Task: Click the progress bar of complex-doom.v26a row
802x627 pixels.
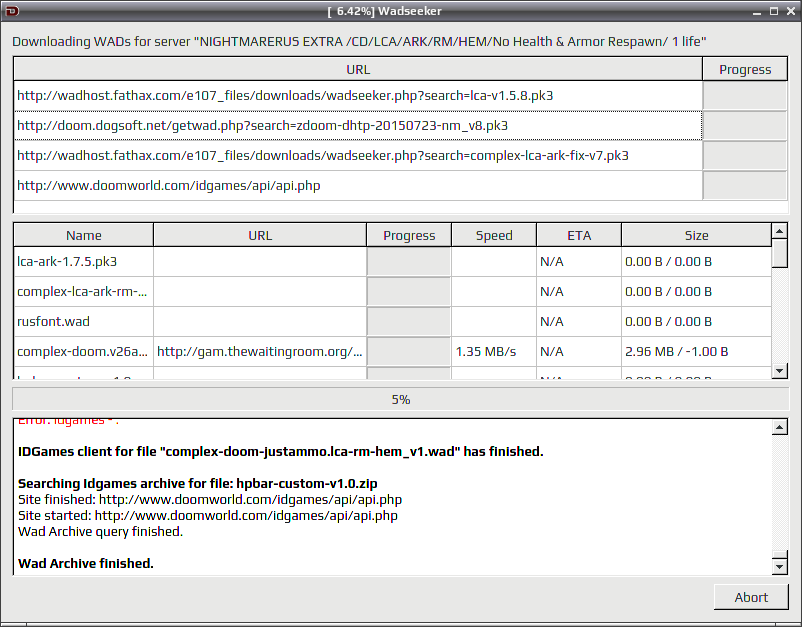Action: point(409,352)
